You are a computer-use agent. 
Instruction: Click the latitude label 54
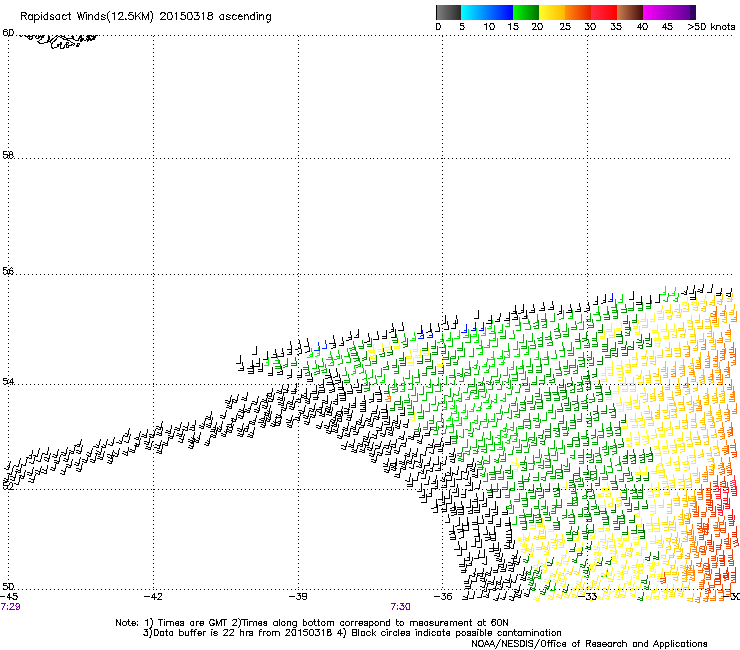point(8,381)
